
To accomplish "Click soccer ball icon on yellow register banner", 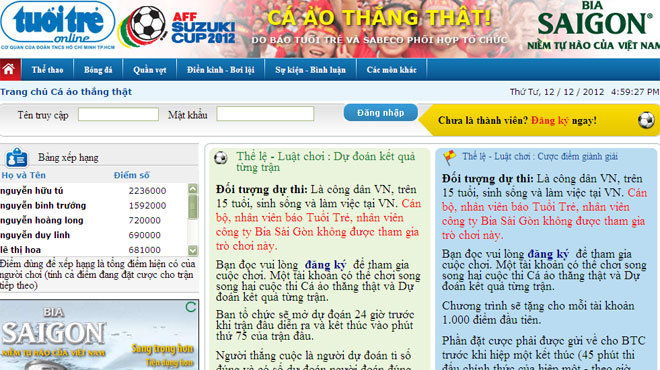I will 646,120.
